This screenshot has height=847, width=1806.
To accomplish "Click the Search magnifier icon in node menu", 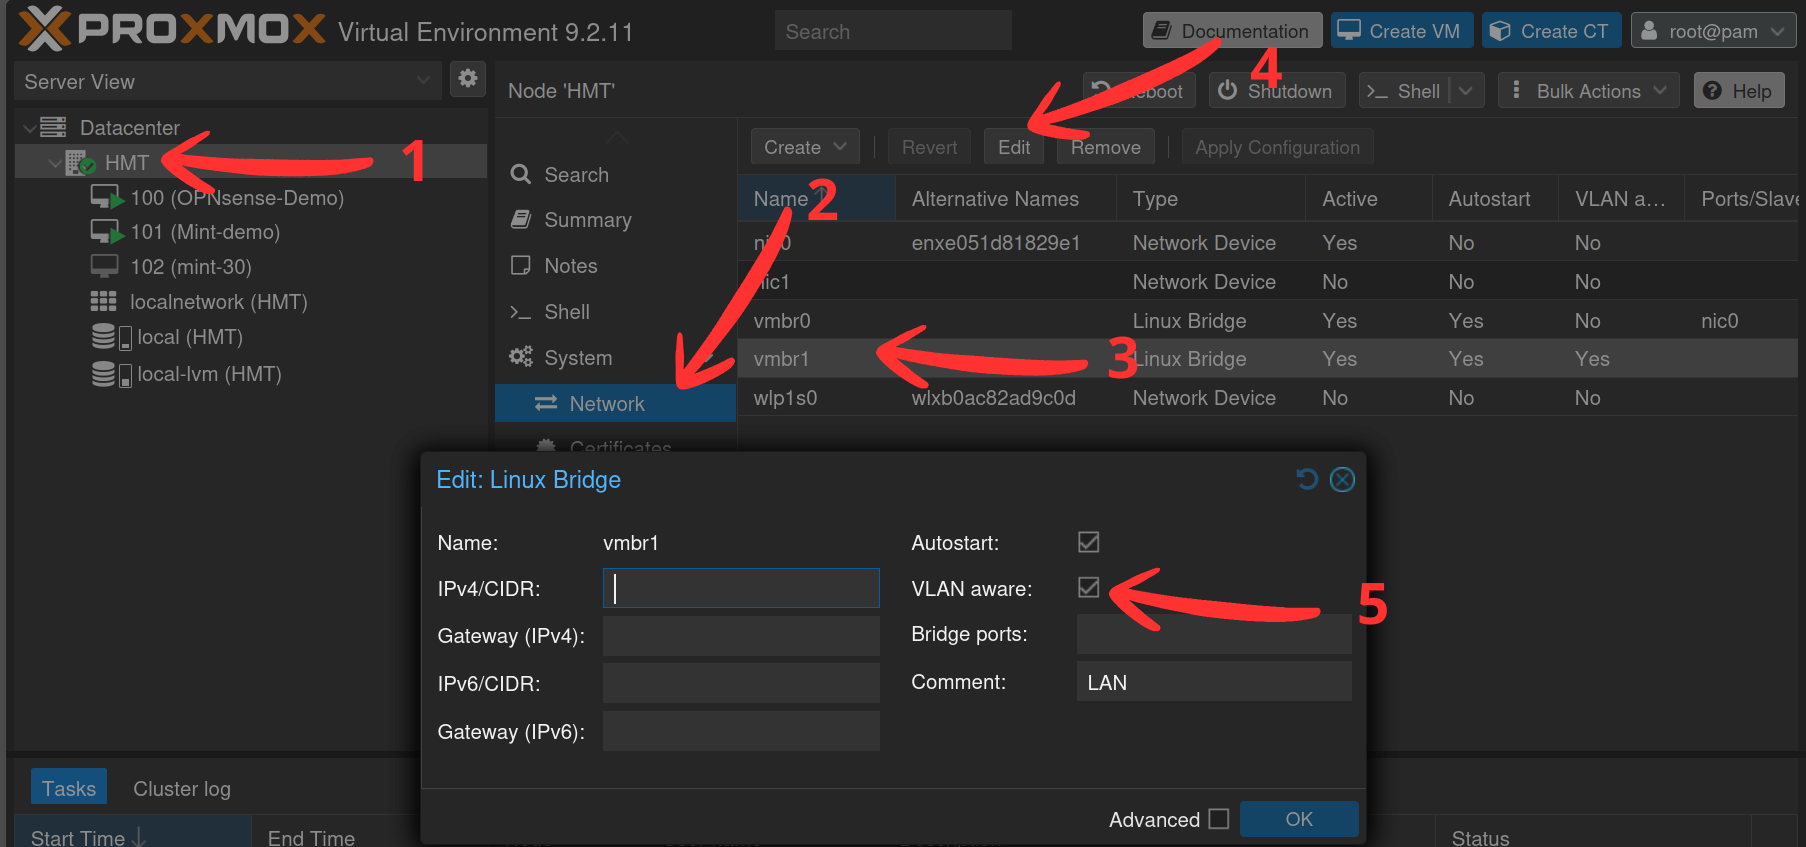I will (520, 174).
